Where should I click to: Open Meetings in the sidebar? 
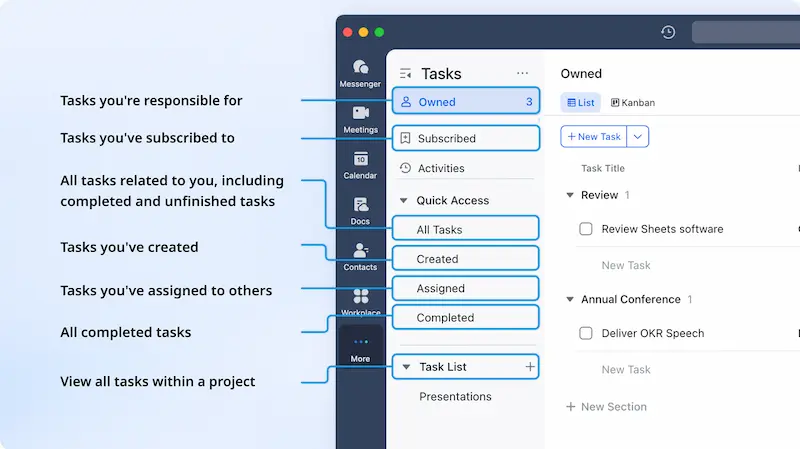click(360, 119)
